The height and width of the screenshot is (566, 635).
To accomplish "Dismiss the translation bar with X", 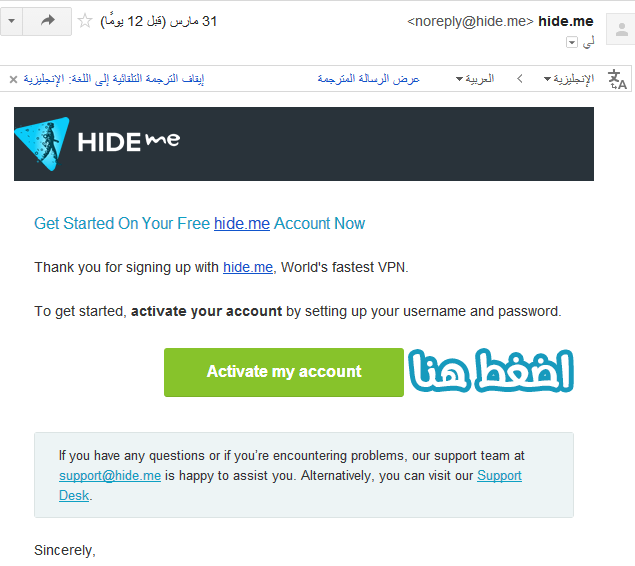I will (13, 79).
